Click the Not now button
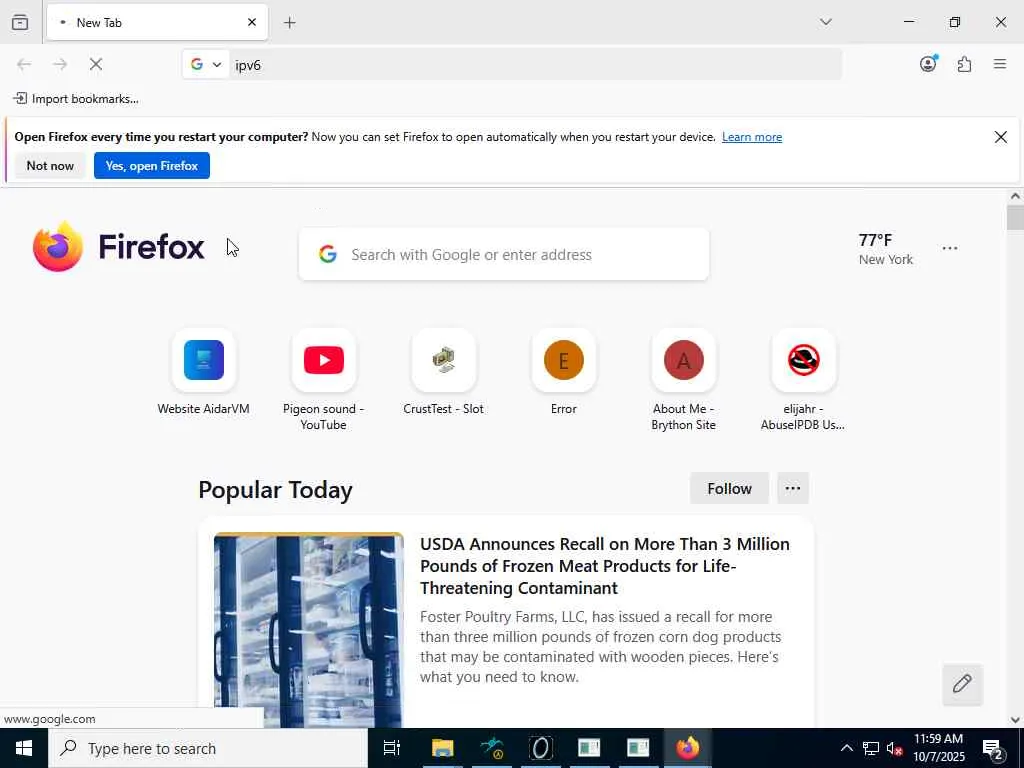This screenshot has width=1024, height=768. point(50,166)
